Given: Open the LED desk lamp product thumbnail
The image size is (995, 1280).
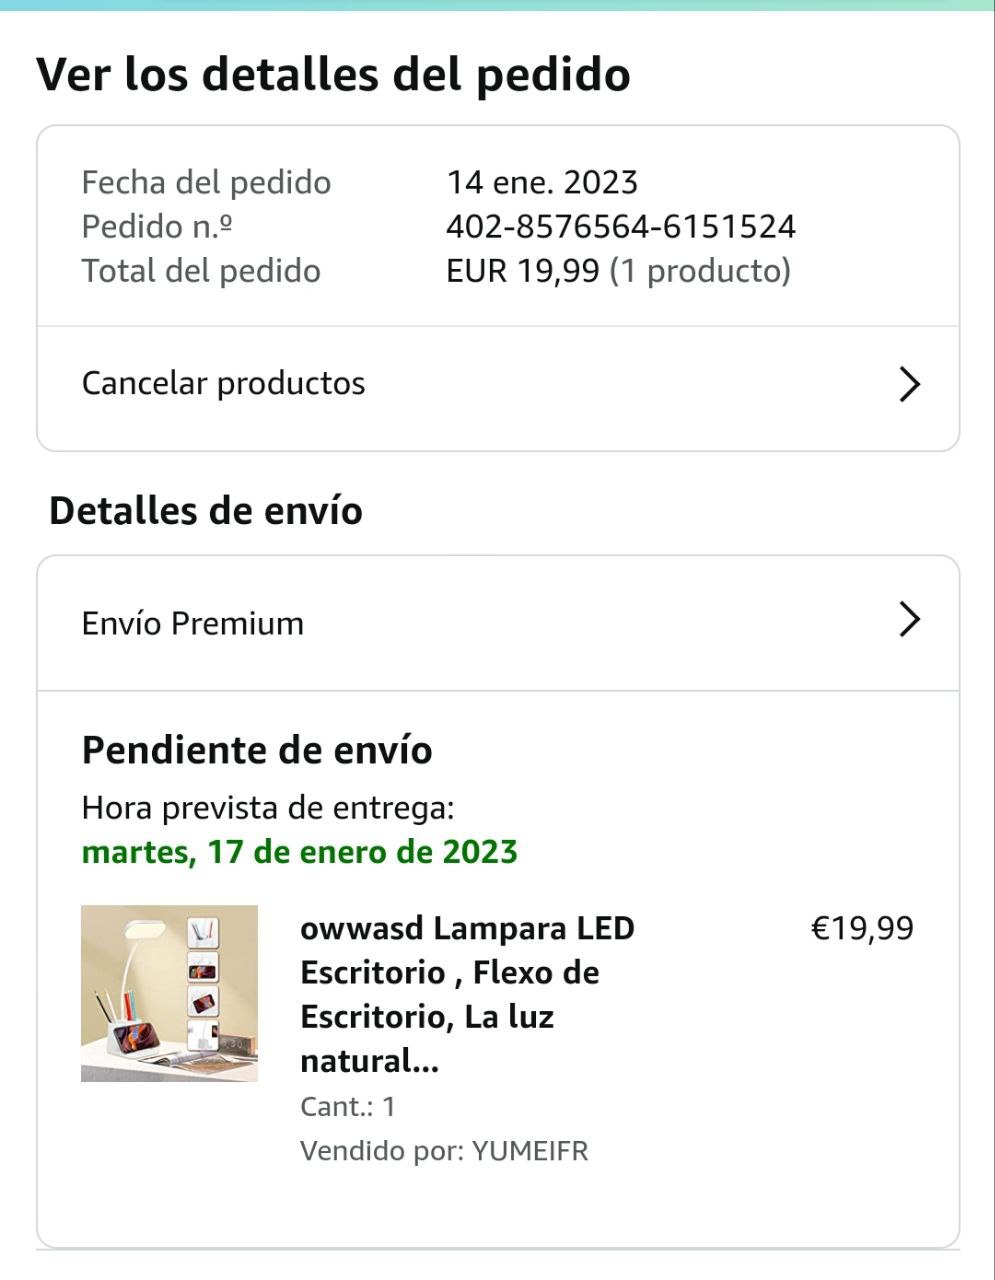Looking at the screenshot, I should (x=169, y=993).
